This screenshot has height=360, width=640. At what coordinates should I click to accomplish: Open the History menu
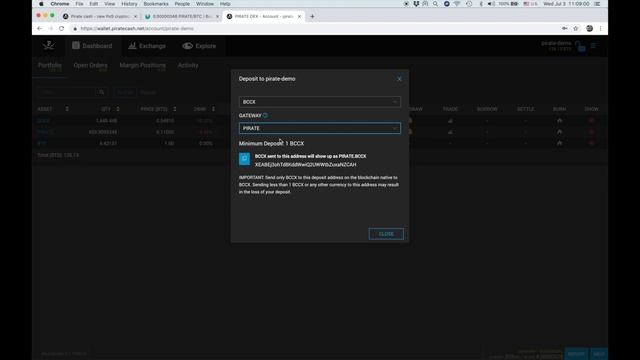(129, 4)
